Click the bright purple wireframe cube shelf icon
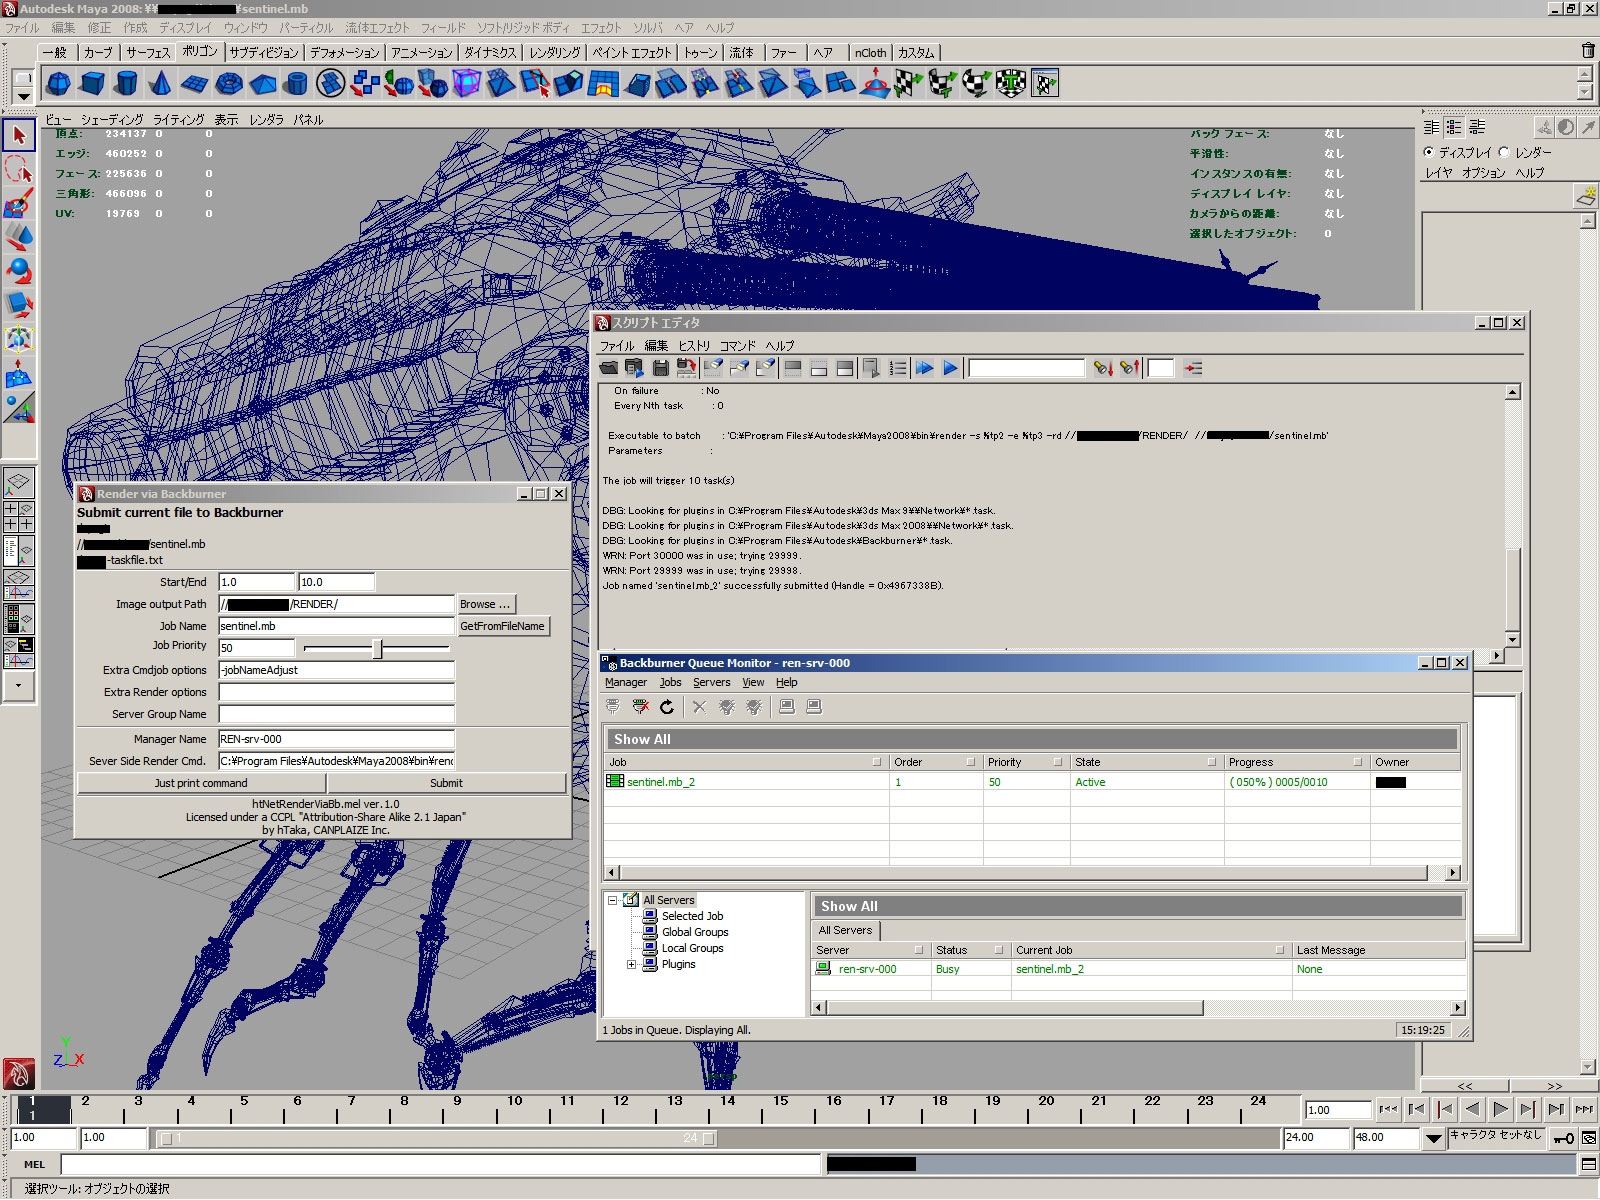 click(x=467, y=84)
